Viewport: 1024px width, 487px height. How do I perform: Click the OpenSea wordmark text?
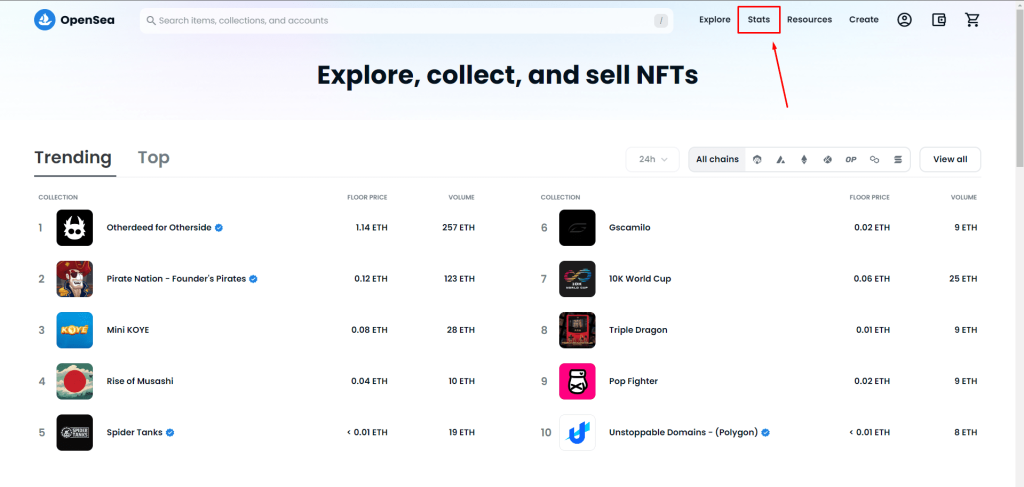pos(88,20)
